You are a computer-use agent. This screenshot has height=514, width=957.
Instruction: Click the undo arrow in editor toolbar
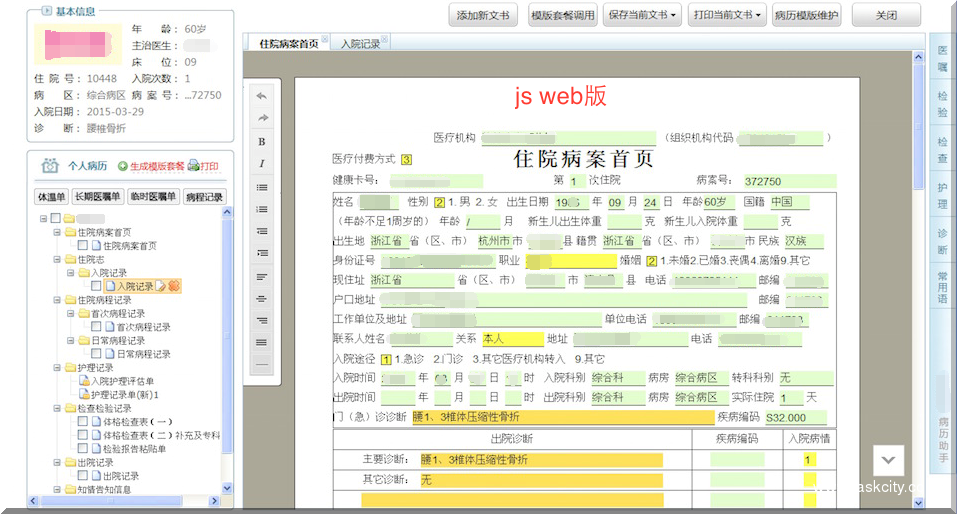262,96
